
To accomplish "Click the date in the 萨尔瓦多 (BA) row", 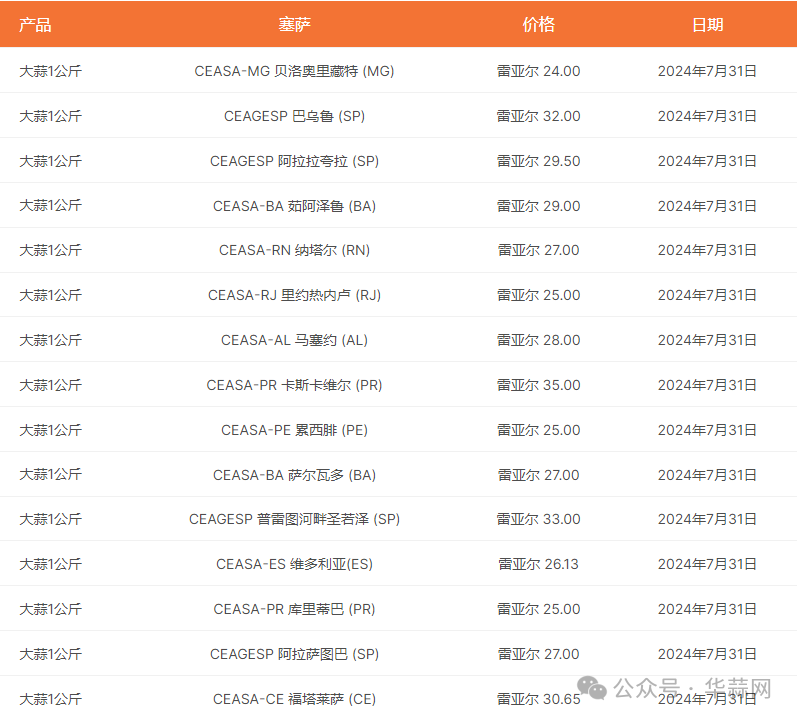I will coord(707,475).
